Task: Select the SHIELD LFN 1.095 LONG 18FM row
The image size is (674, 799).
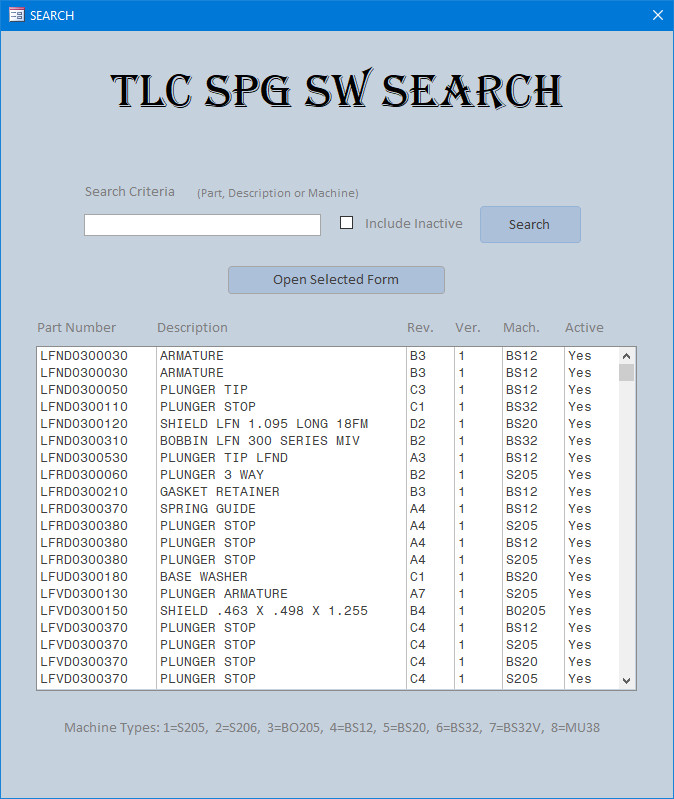Action: (x=329, y=424)
